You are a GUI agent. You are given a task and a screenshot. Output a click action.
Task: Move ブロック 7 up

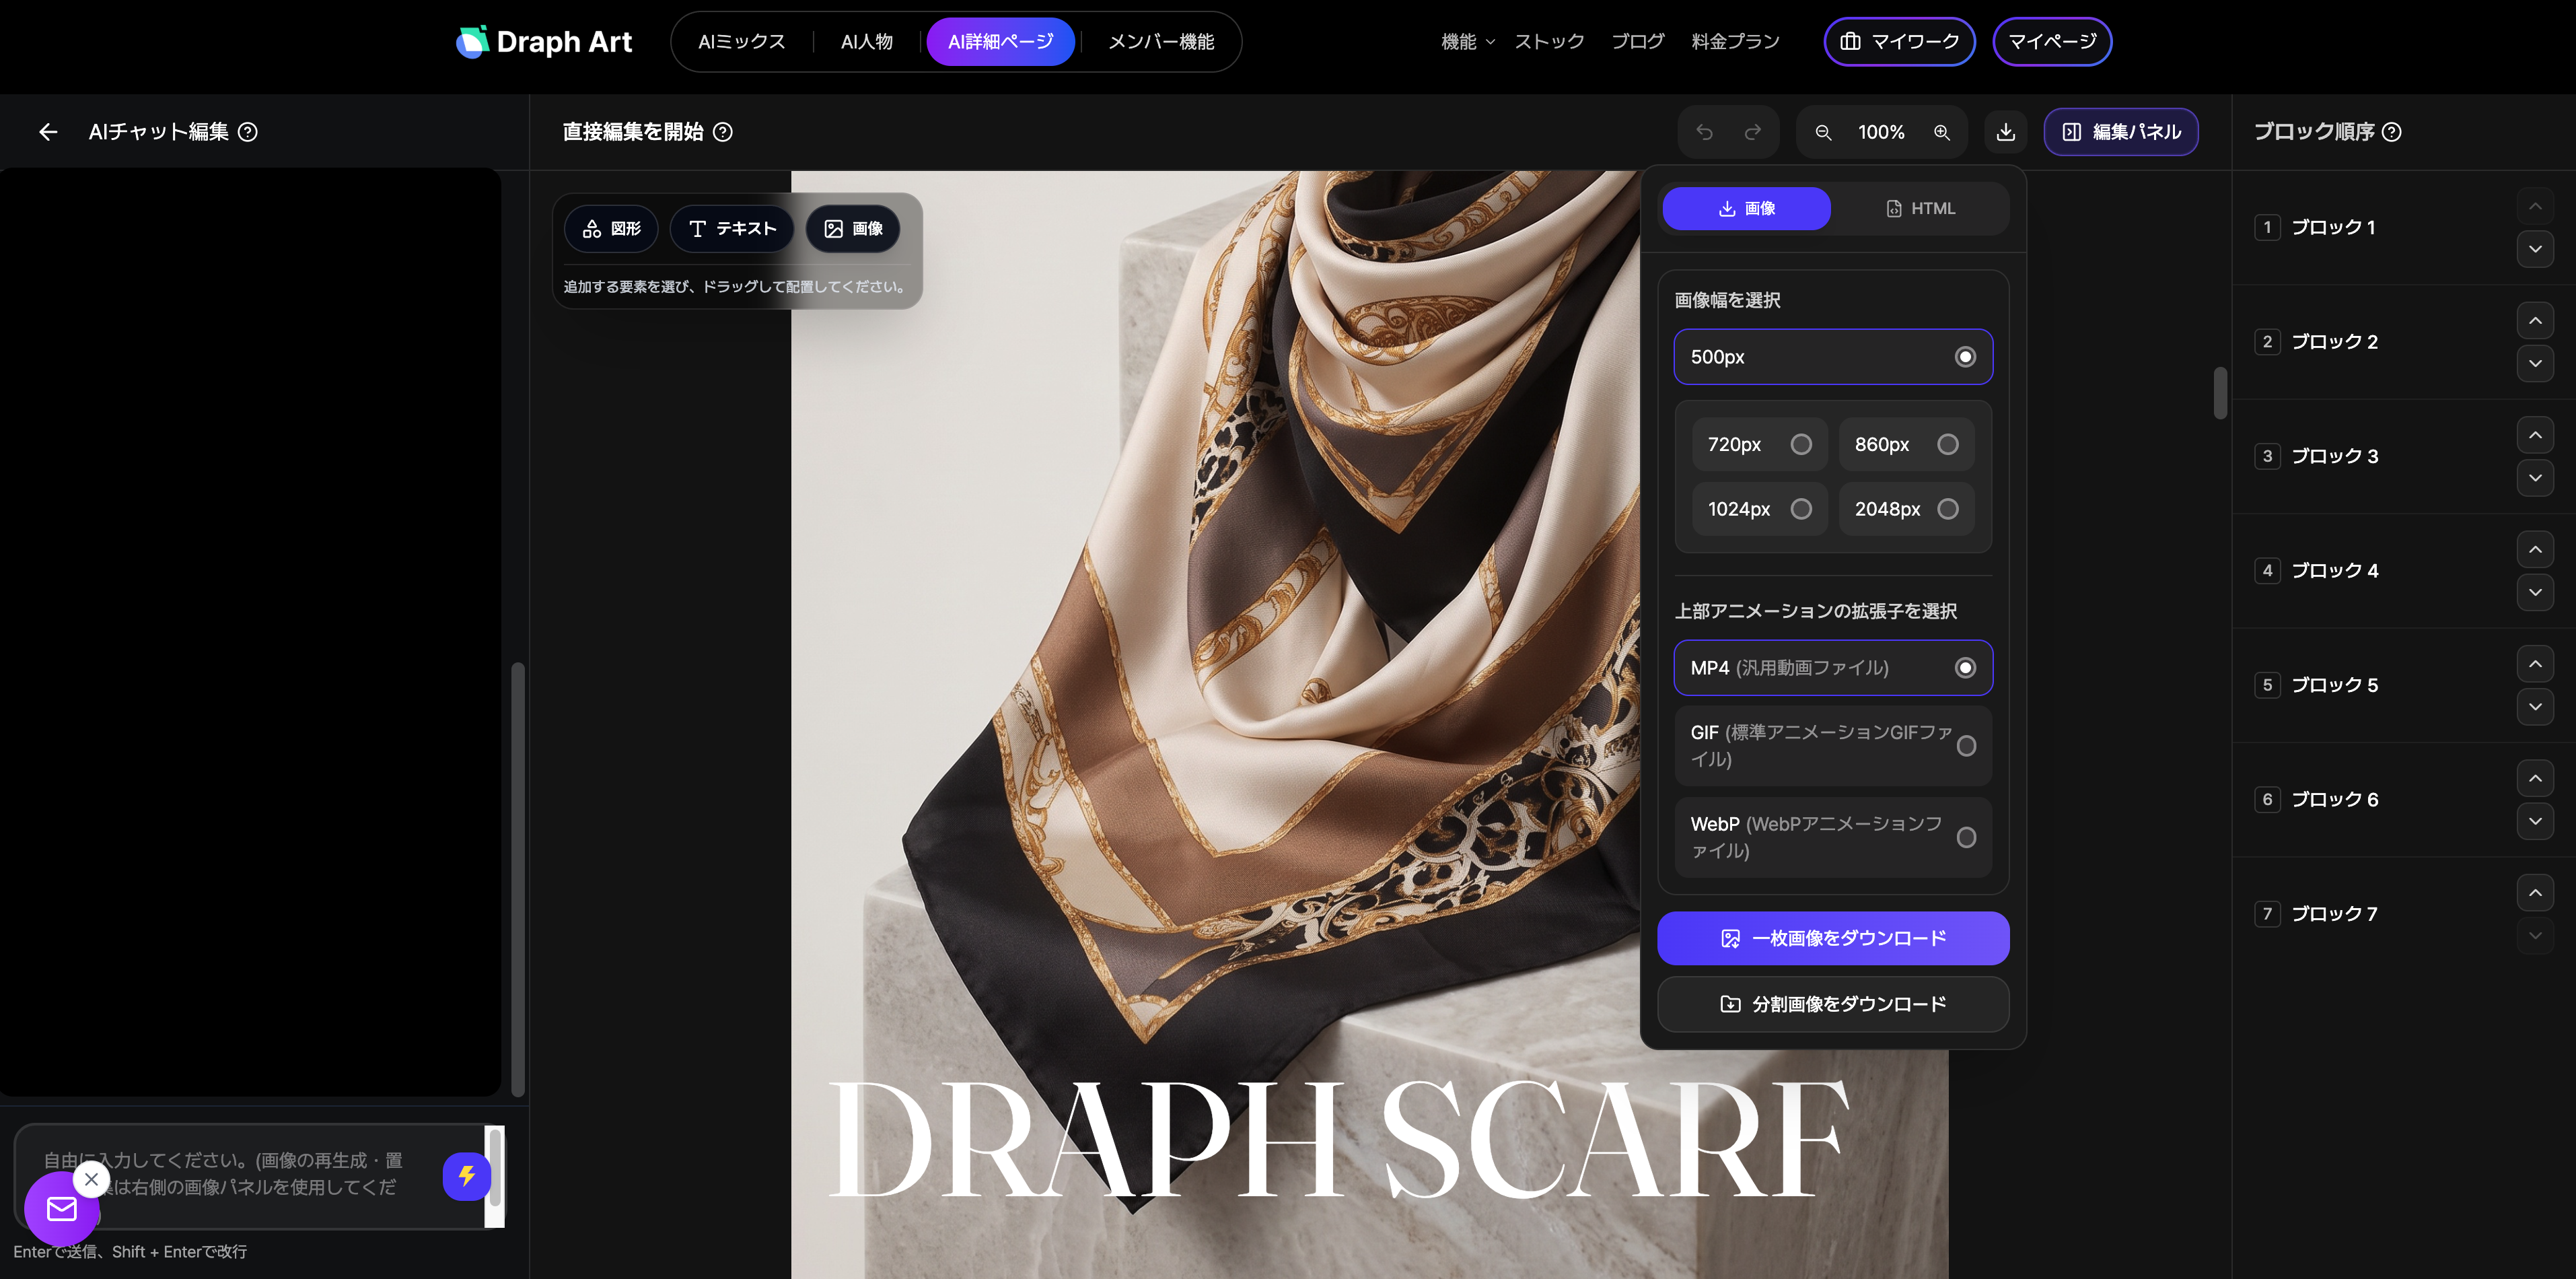pos(2535,893)
